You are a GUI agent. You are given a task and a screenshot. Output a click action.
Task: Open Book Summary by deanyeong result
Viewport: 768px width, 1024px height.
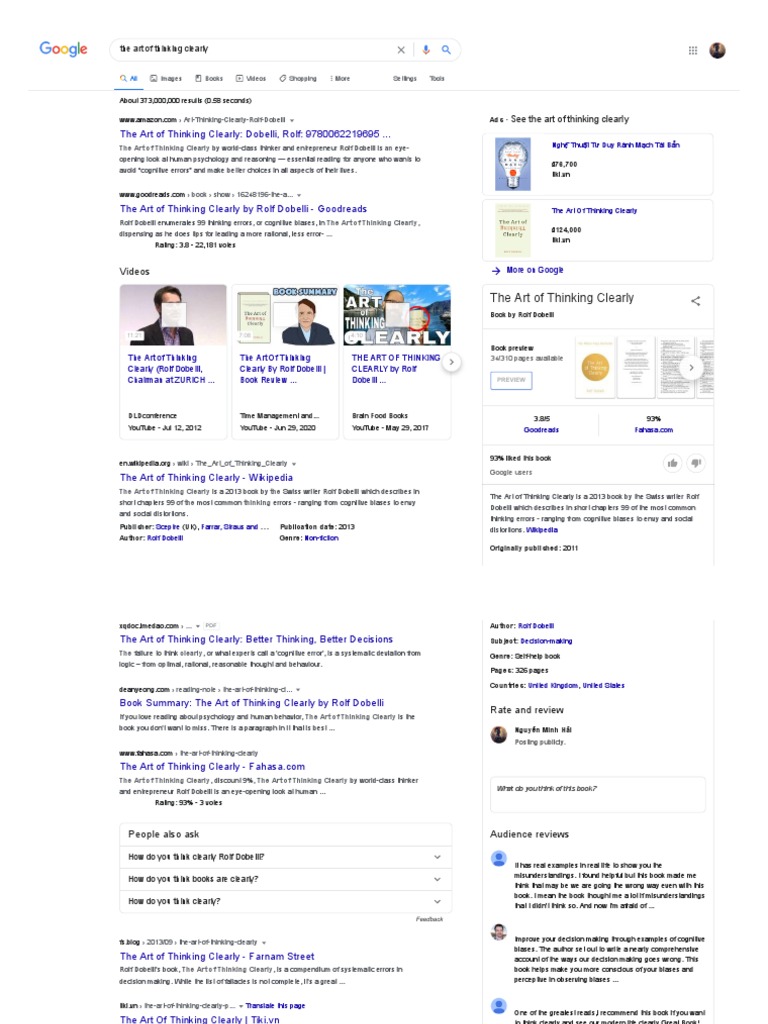251,703
